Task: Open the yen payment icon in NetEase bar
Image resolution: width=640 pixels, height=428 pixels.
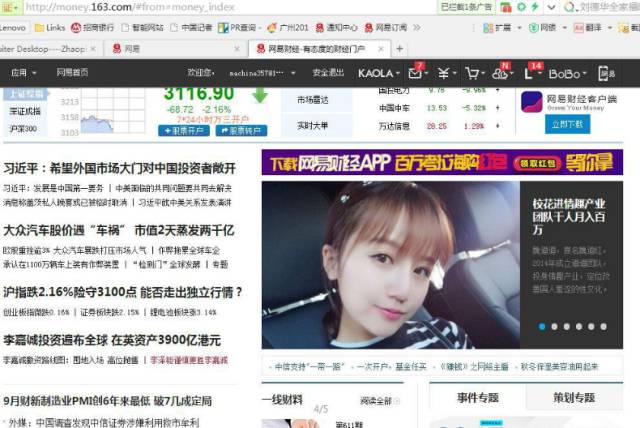Action: tap(443, 73)
